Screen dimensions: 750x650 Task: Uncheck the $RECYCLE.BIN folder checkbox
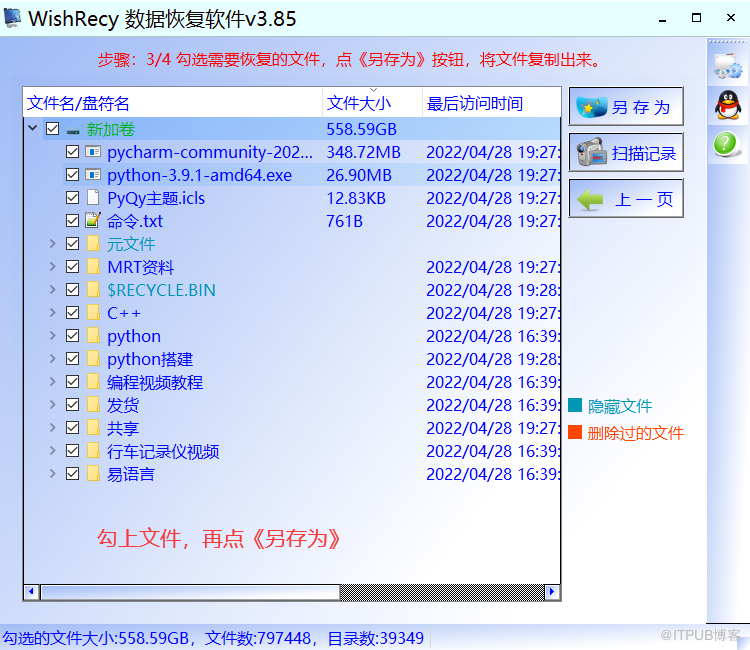click(72, 289)
